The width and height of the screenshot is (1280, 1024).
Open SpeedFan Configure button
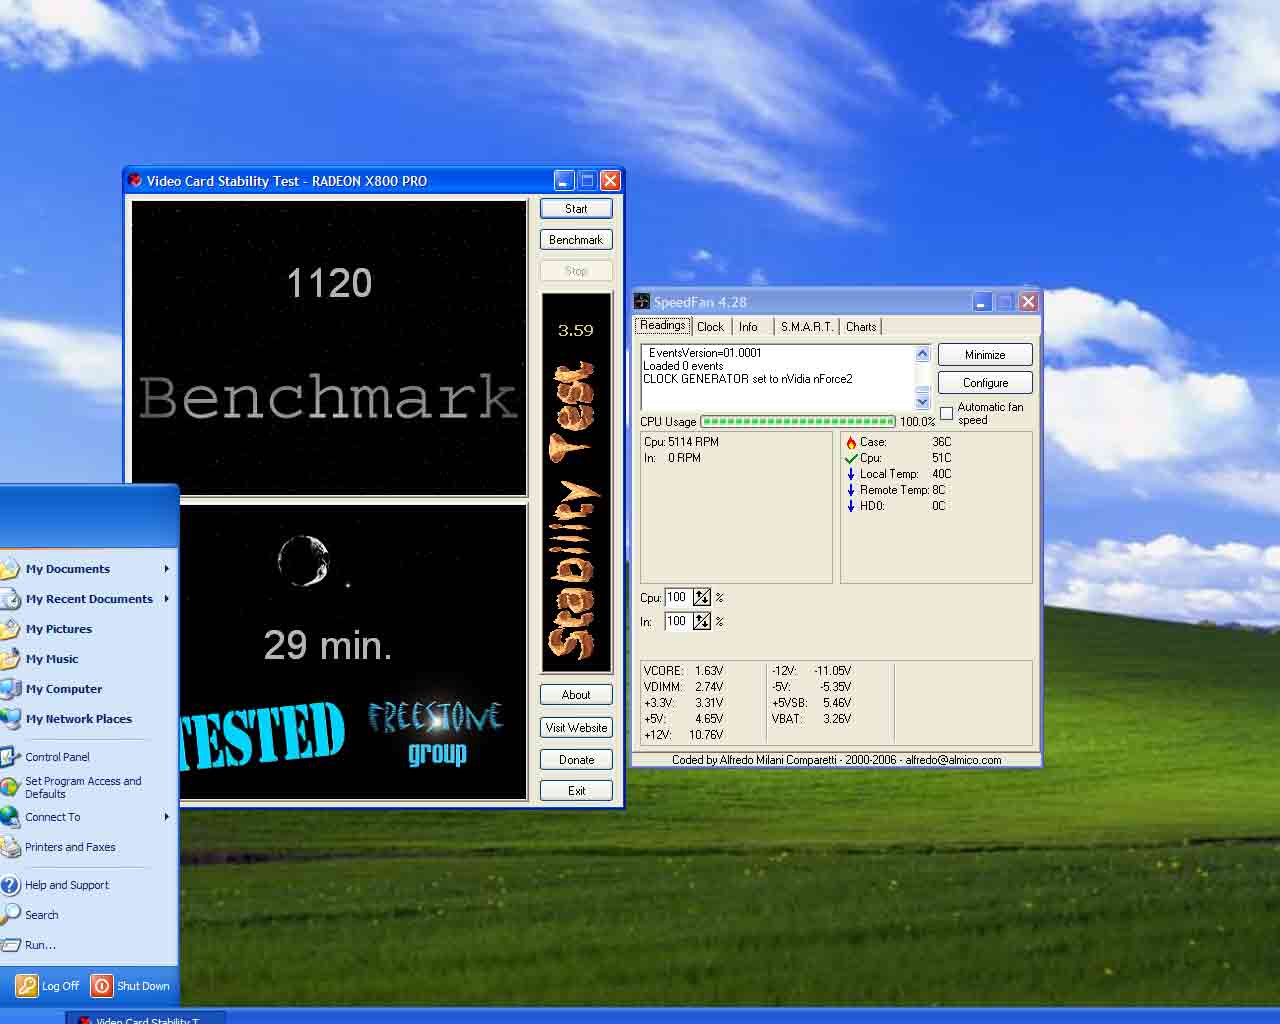click(985, 383)
